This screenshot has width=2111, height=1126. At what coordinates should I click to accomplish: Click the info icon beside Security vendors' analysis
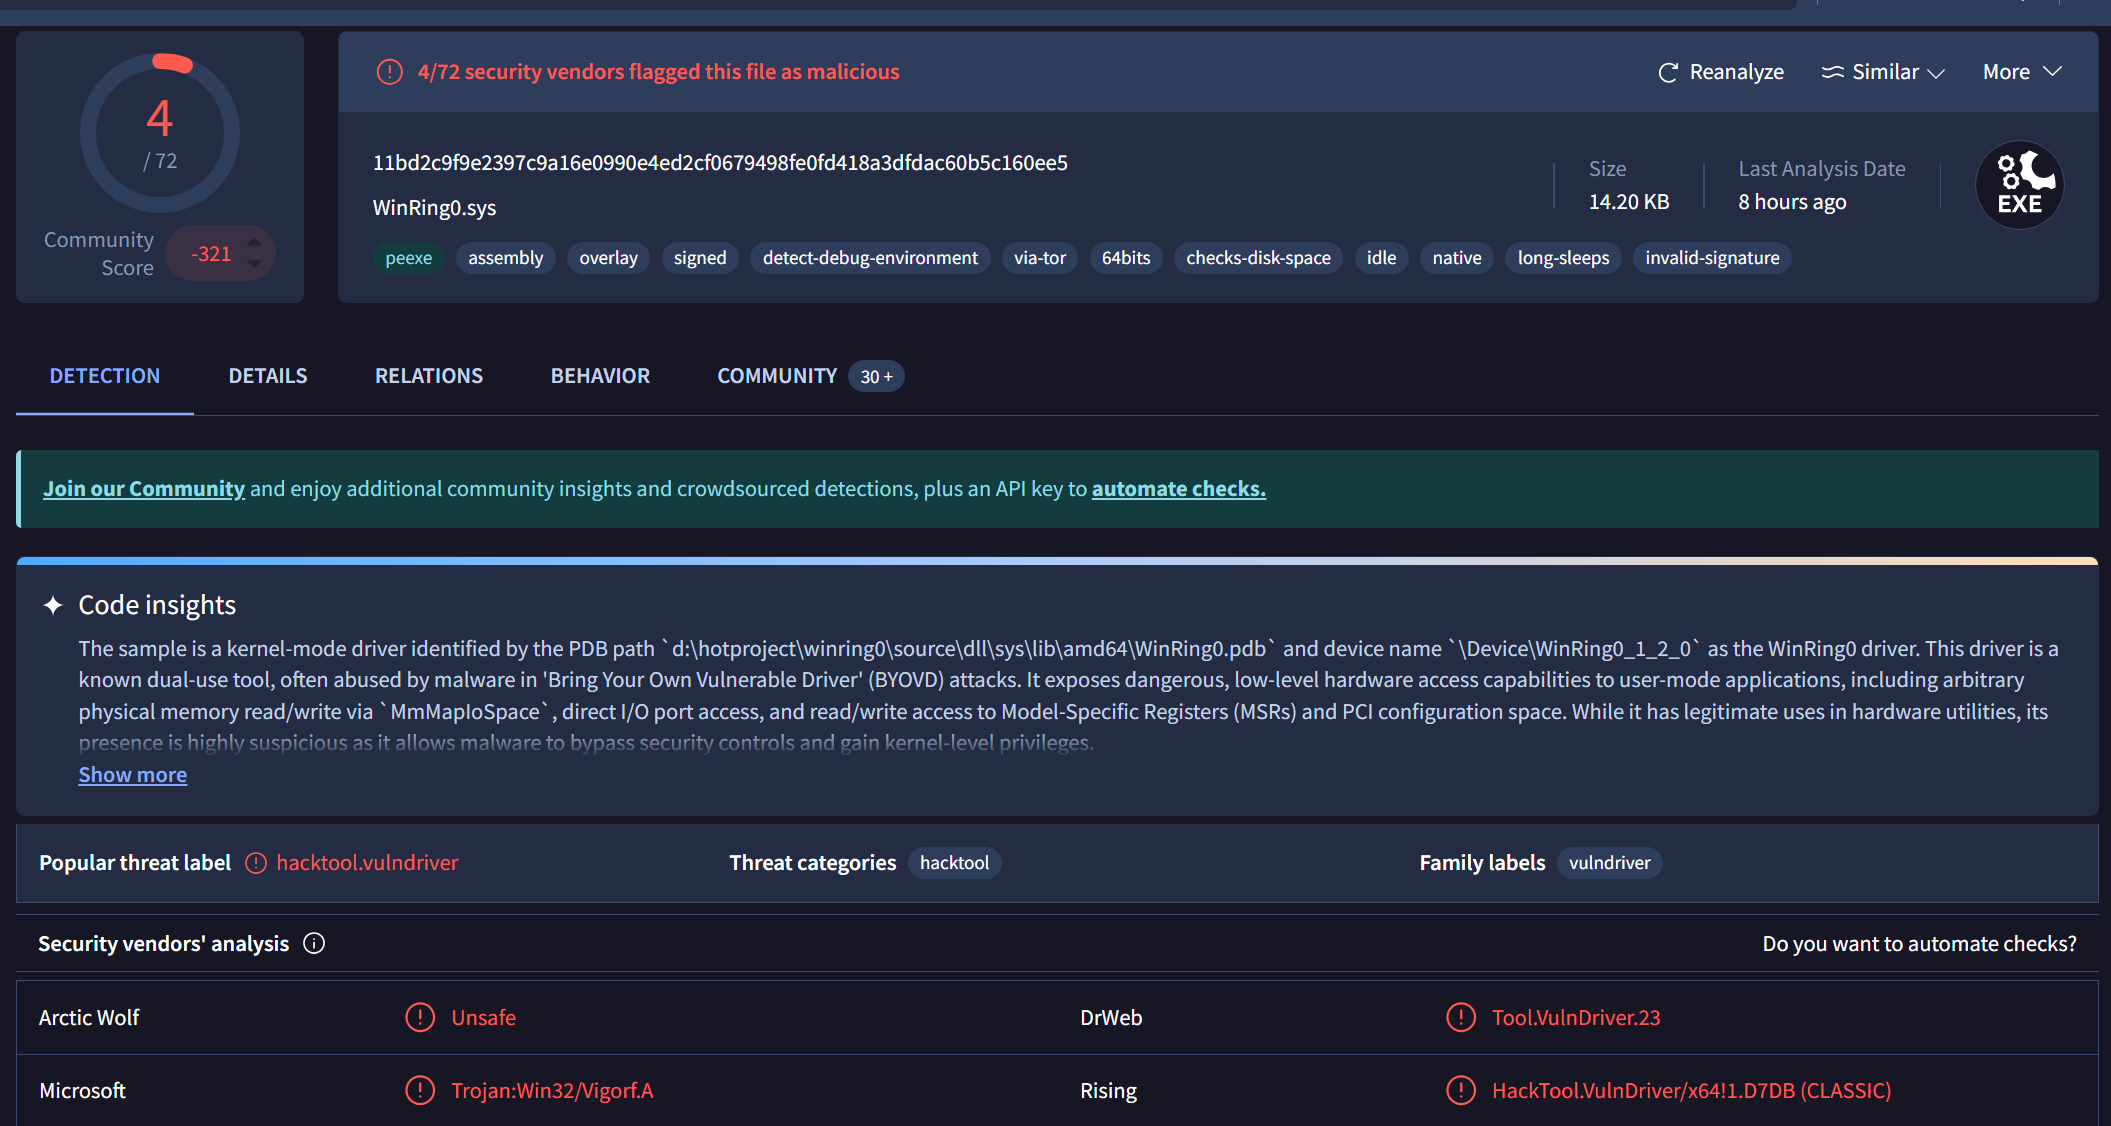314,943
